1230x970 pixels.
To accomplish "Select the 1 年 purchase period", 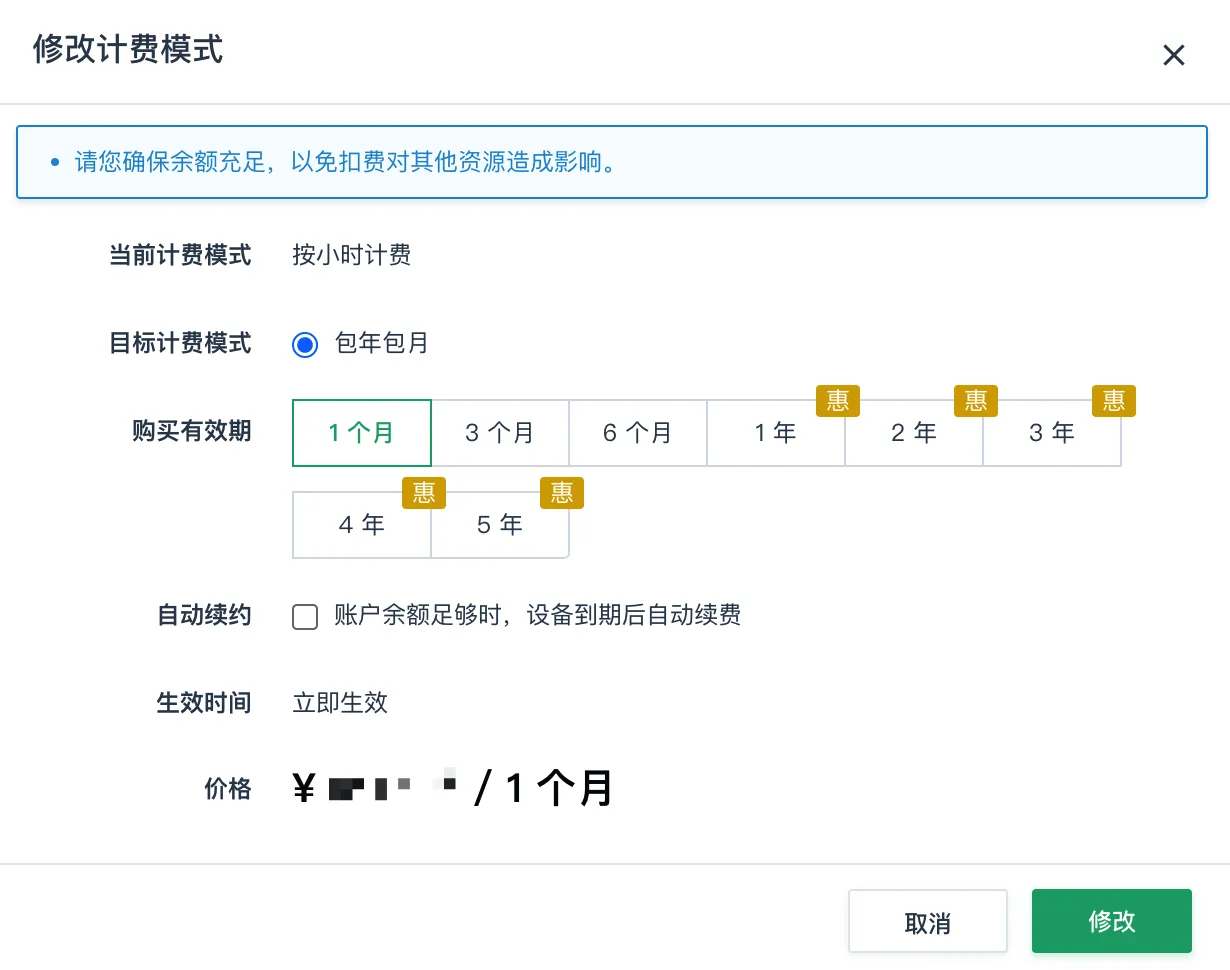I will (x=776, y=433).
